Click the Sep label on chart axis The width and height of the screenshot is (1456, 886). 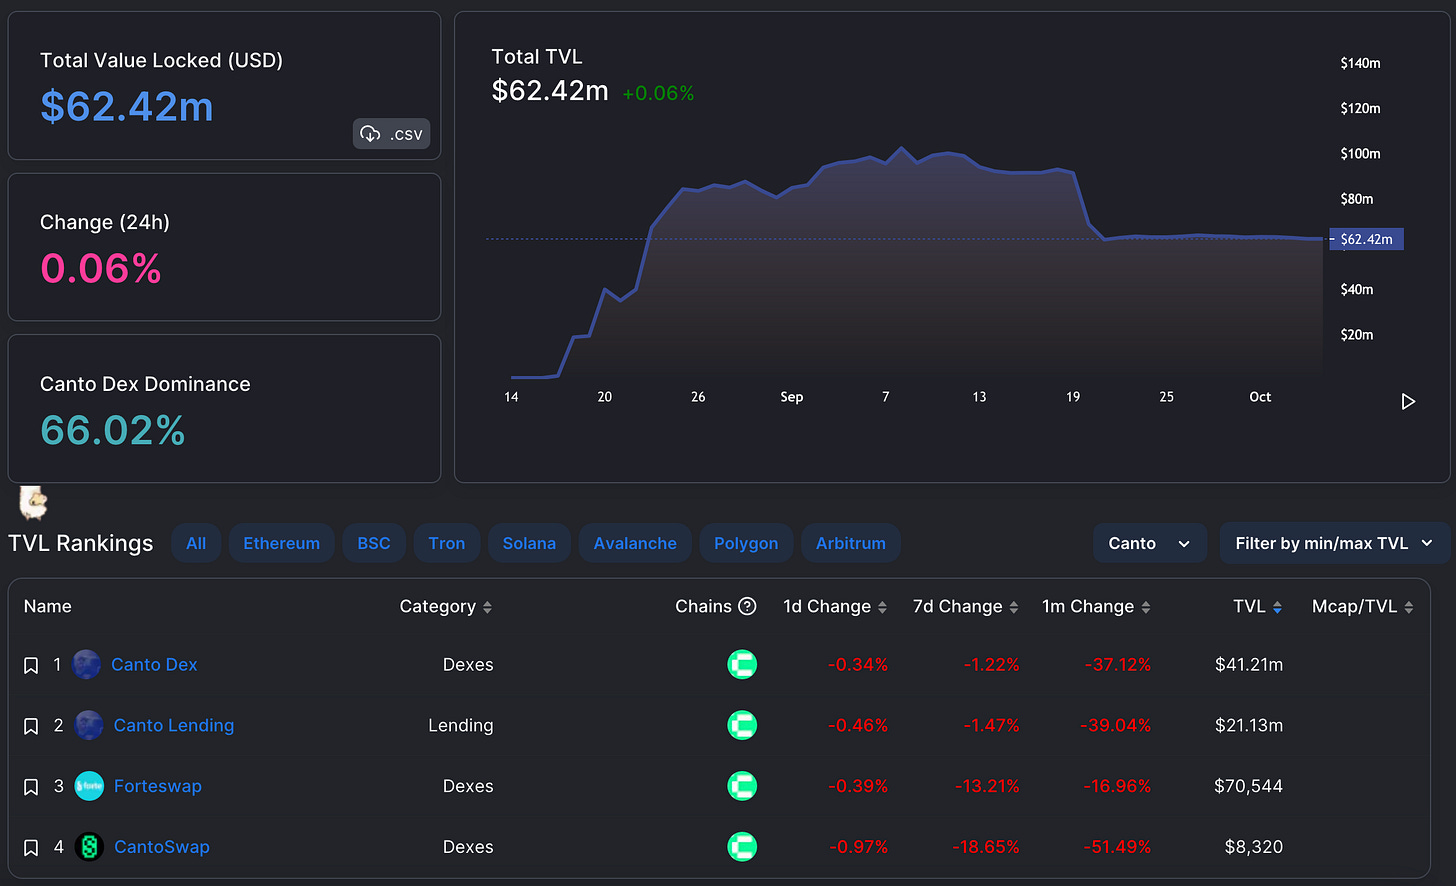click(792, 397)
